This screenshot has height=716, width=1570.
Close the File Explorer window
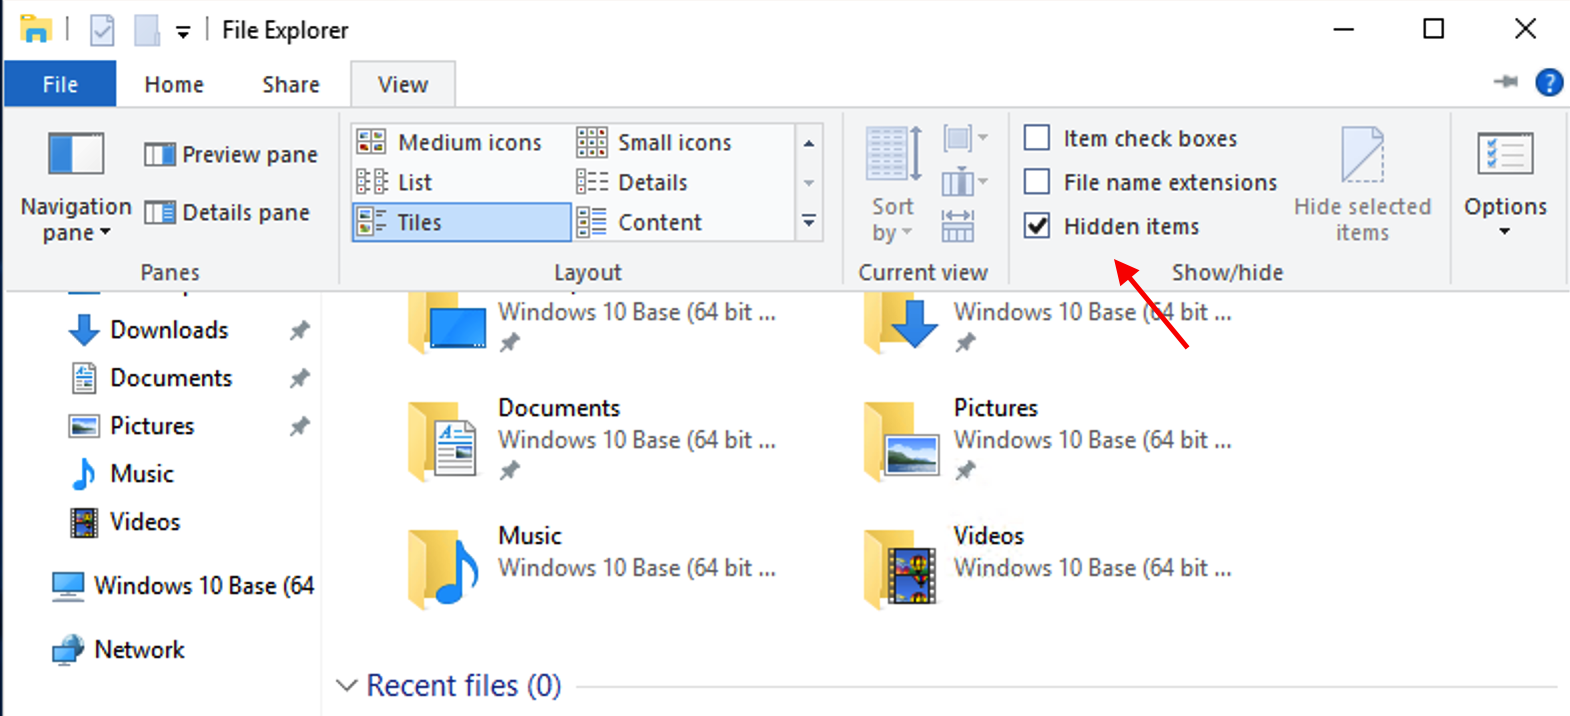point(1525,29)
